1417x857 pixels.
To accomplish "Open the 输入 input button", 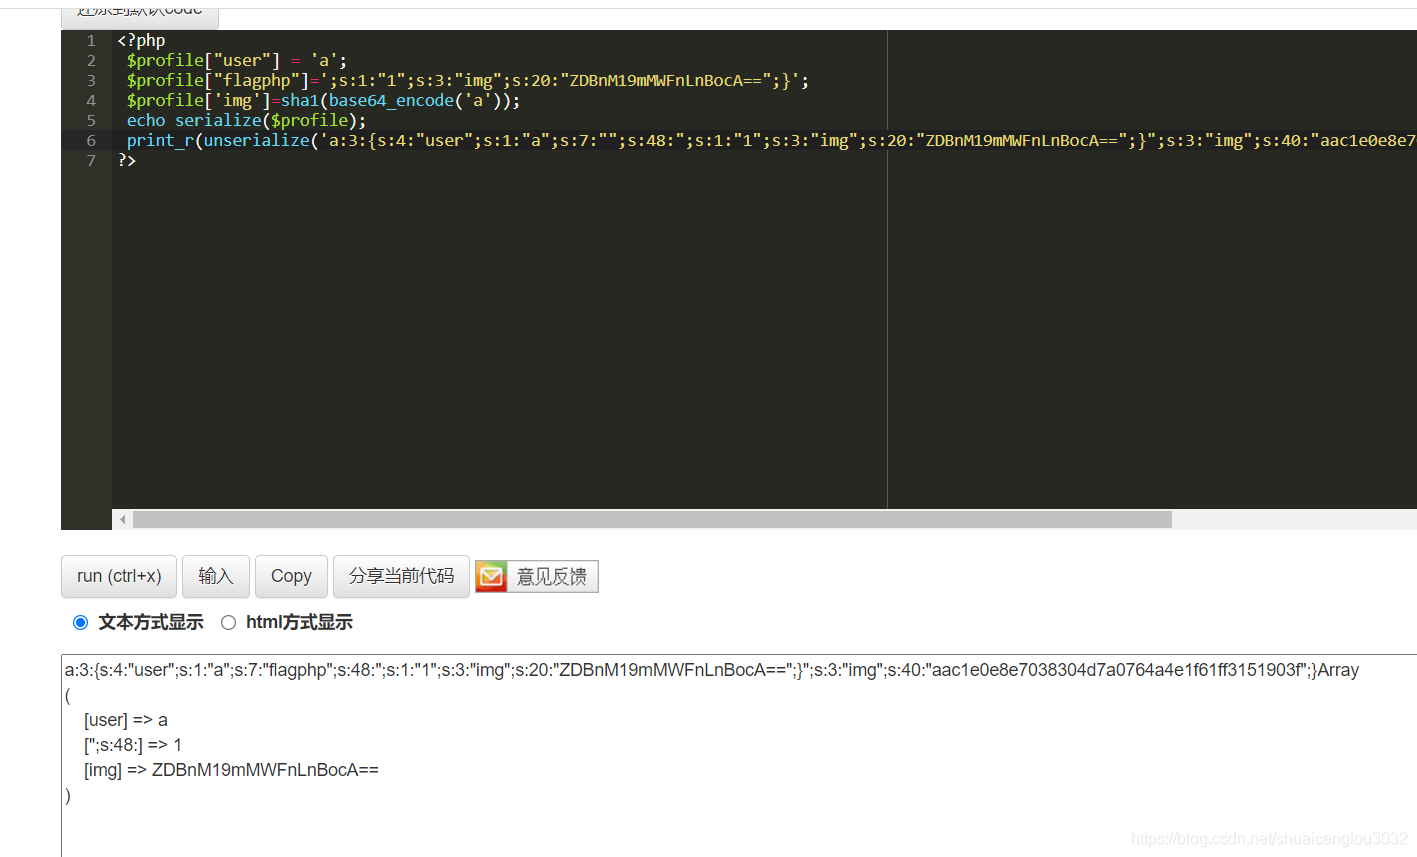I will pos(216,576).
